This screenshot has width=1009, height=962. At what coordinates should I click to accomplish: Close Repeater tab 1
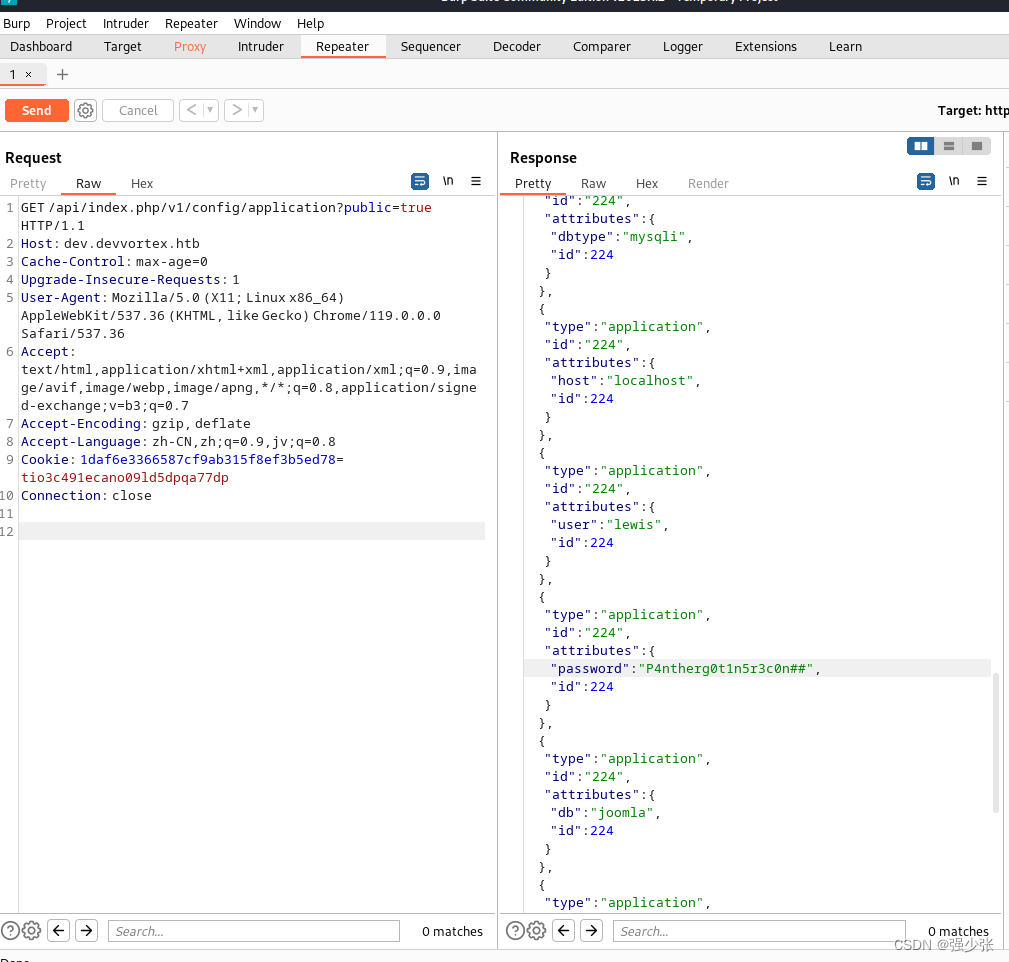coord(28,75)
